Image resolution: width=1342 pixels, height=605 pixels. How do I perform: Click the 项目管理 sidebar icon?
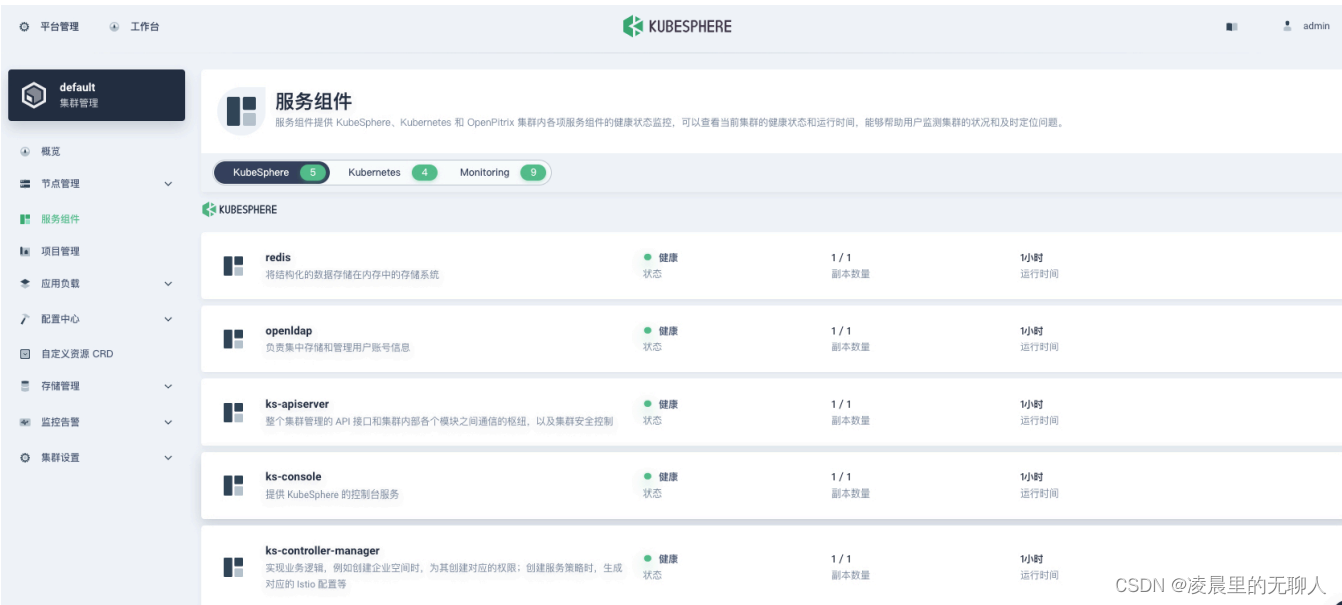pyautogui.click(x=25, y=251)
